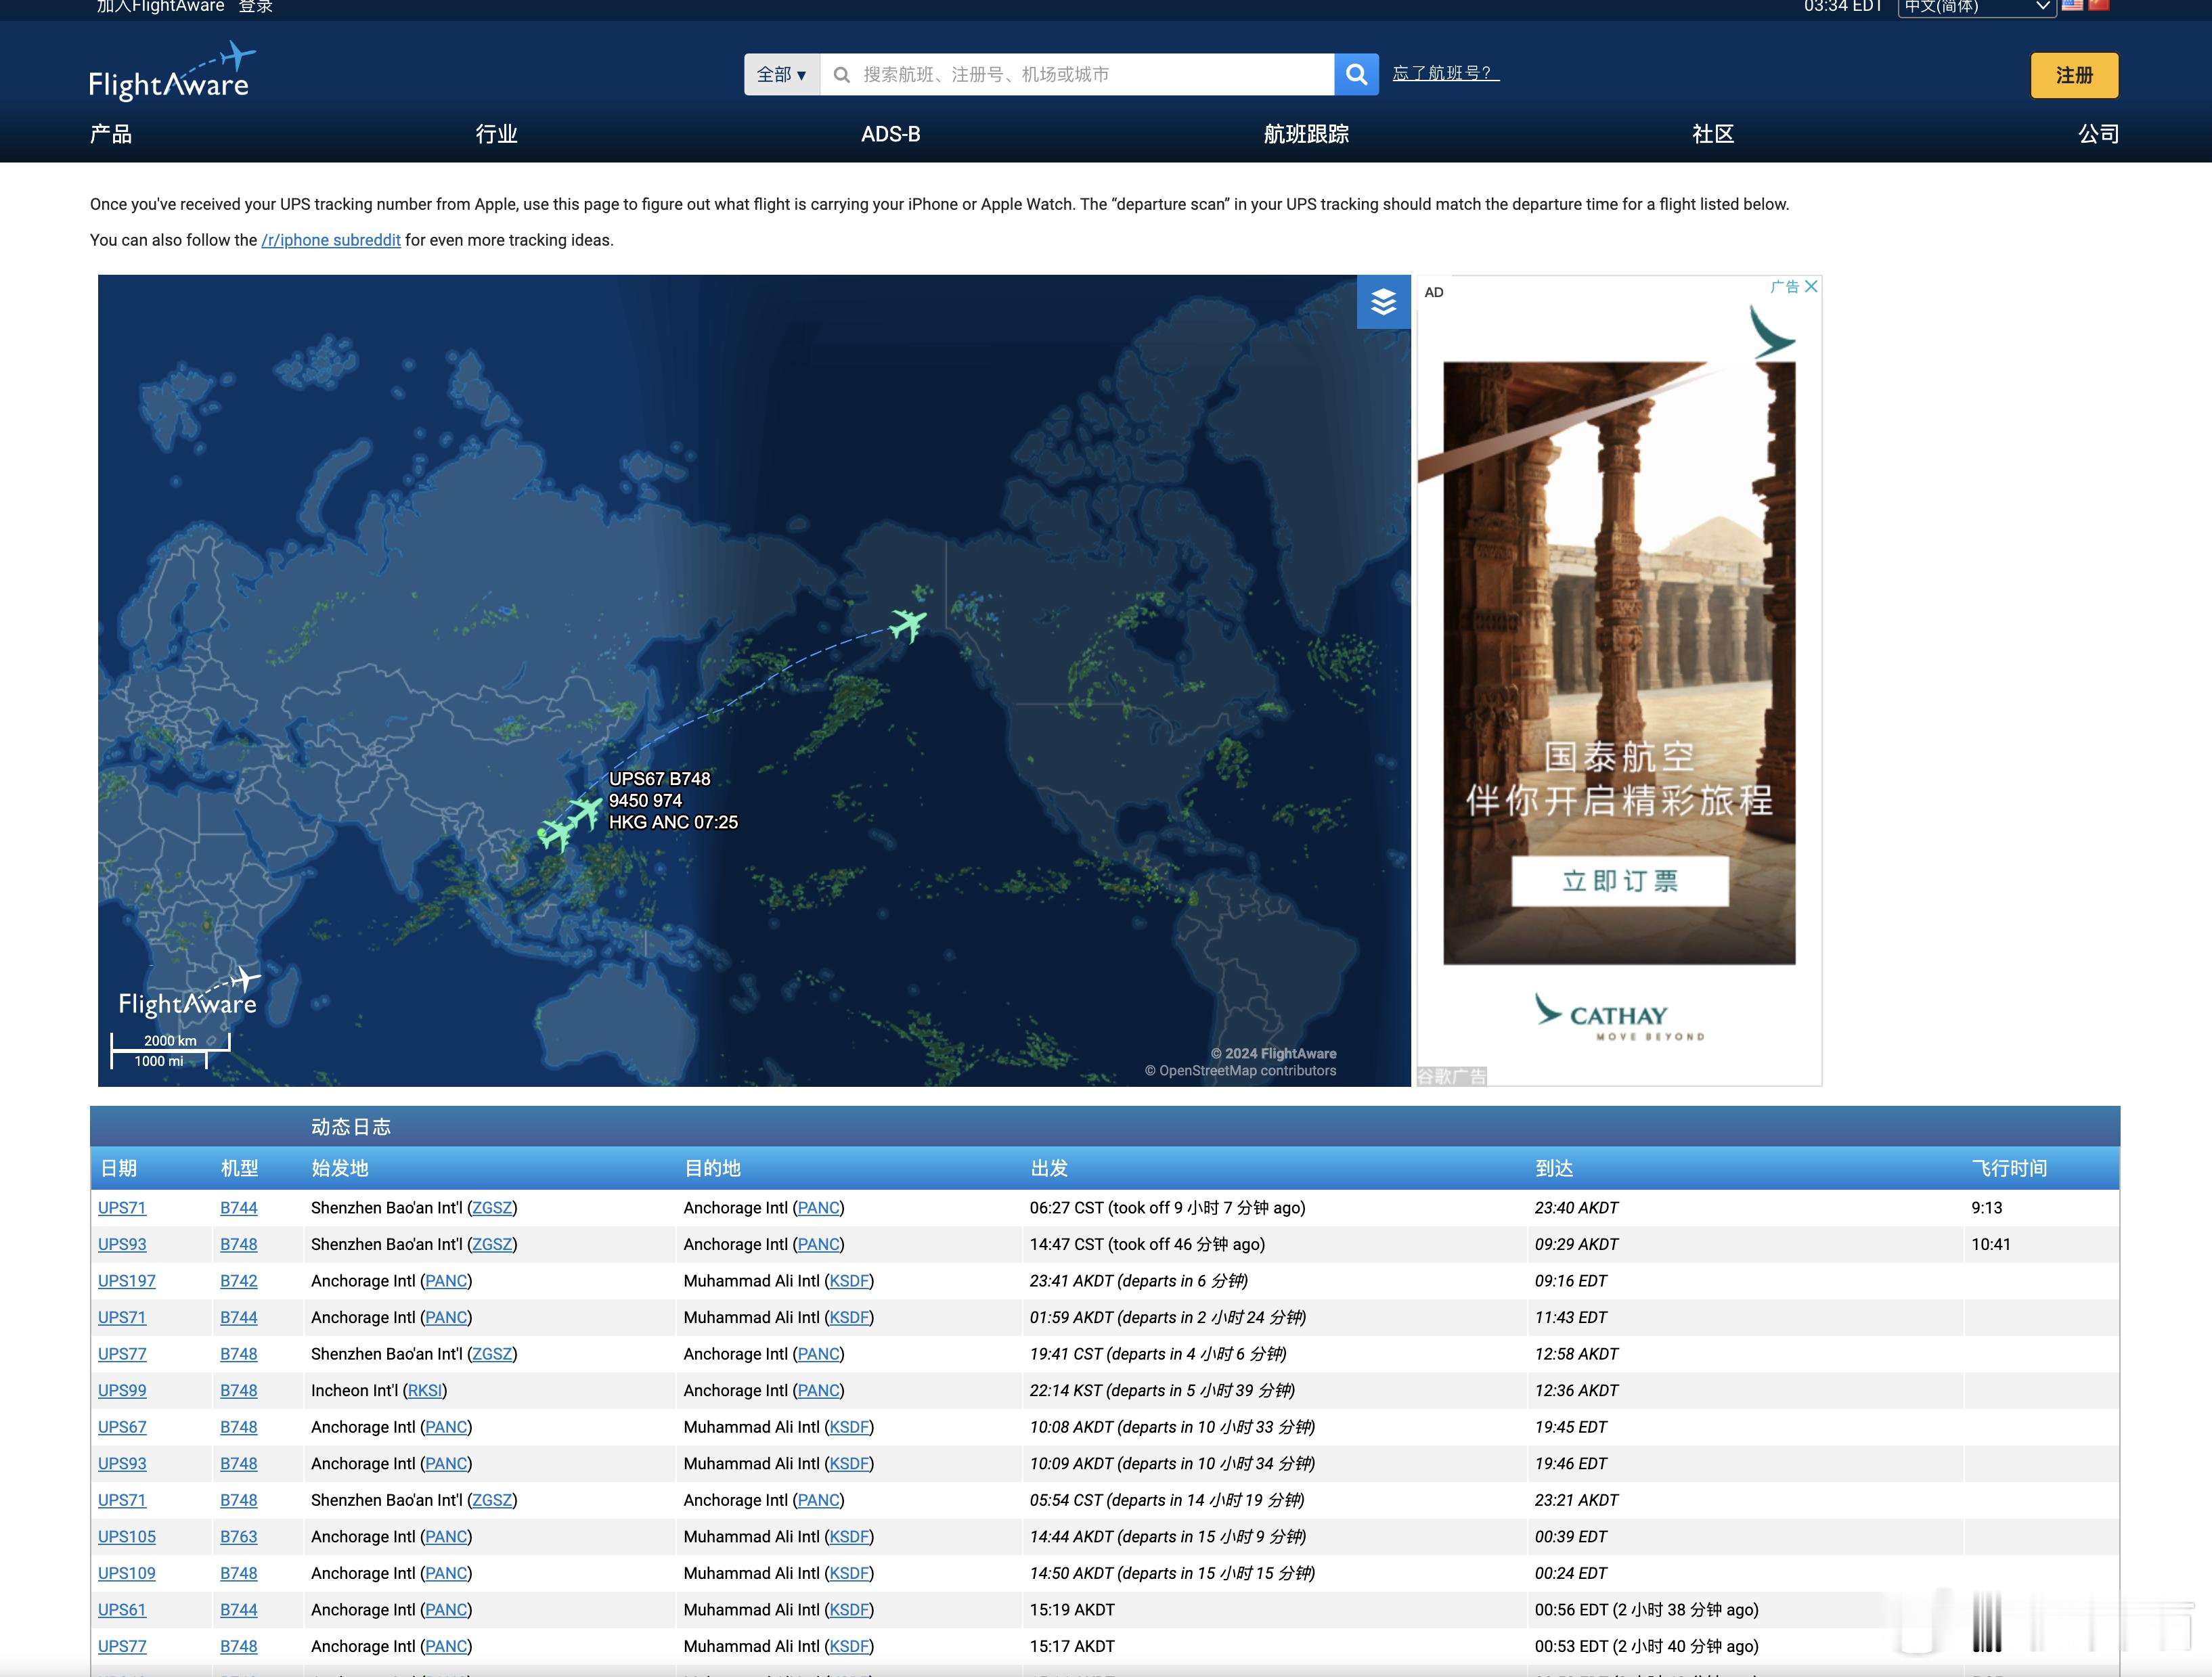Screen dimensions: 2212x1677
Task: Click KSDF link in UPS197 row
Action: [x=849, y=1281]
